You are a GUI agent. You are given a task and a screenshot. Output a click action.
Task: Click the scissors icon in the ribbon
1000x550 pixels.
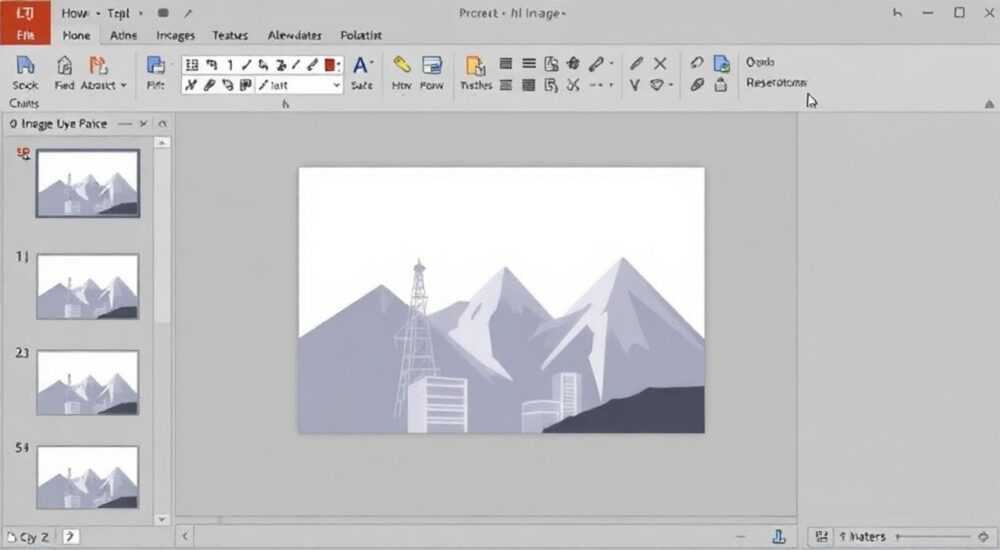click(x=573, y=85)
